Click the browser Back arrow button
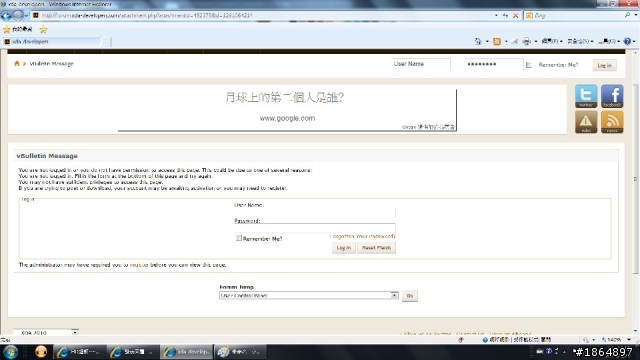The height and width of the screenshot is (360, 640). (6, 16)
